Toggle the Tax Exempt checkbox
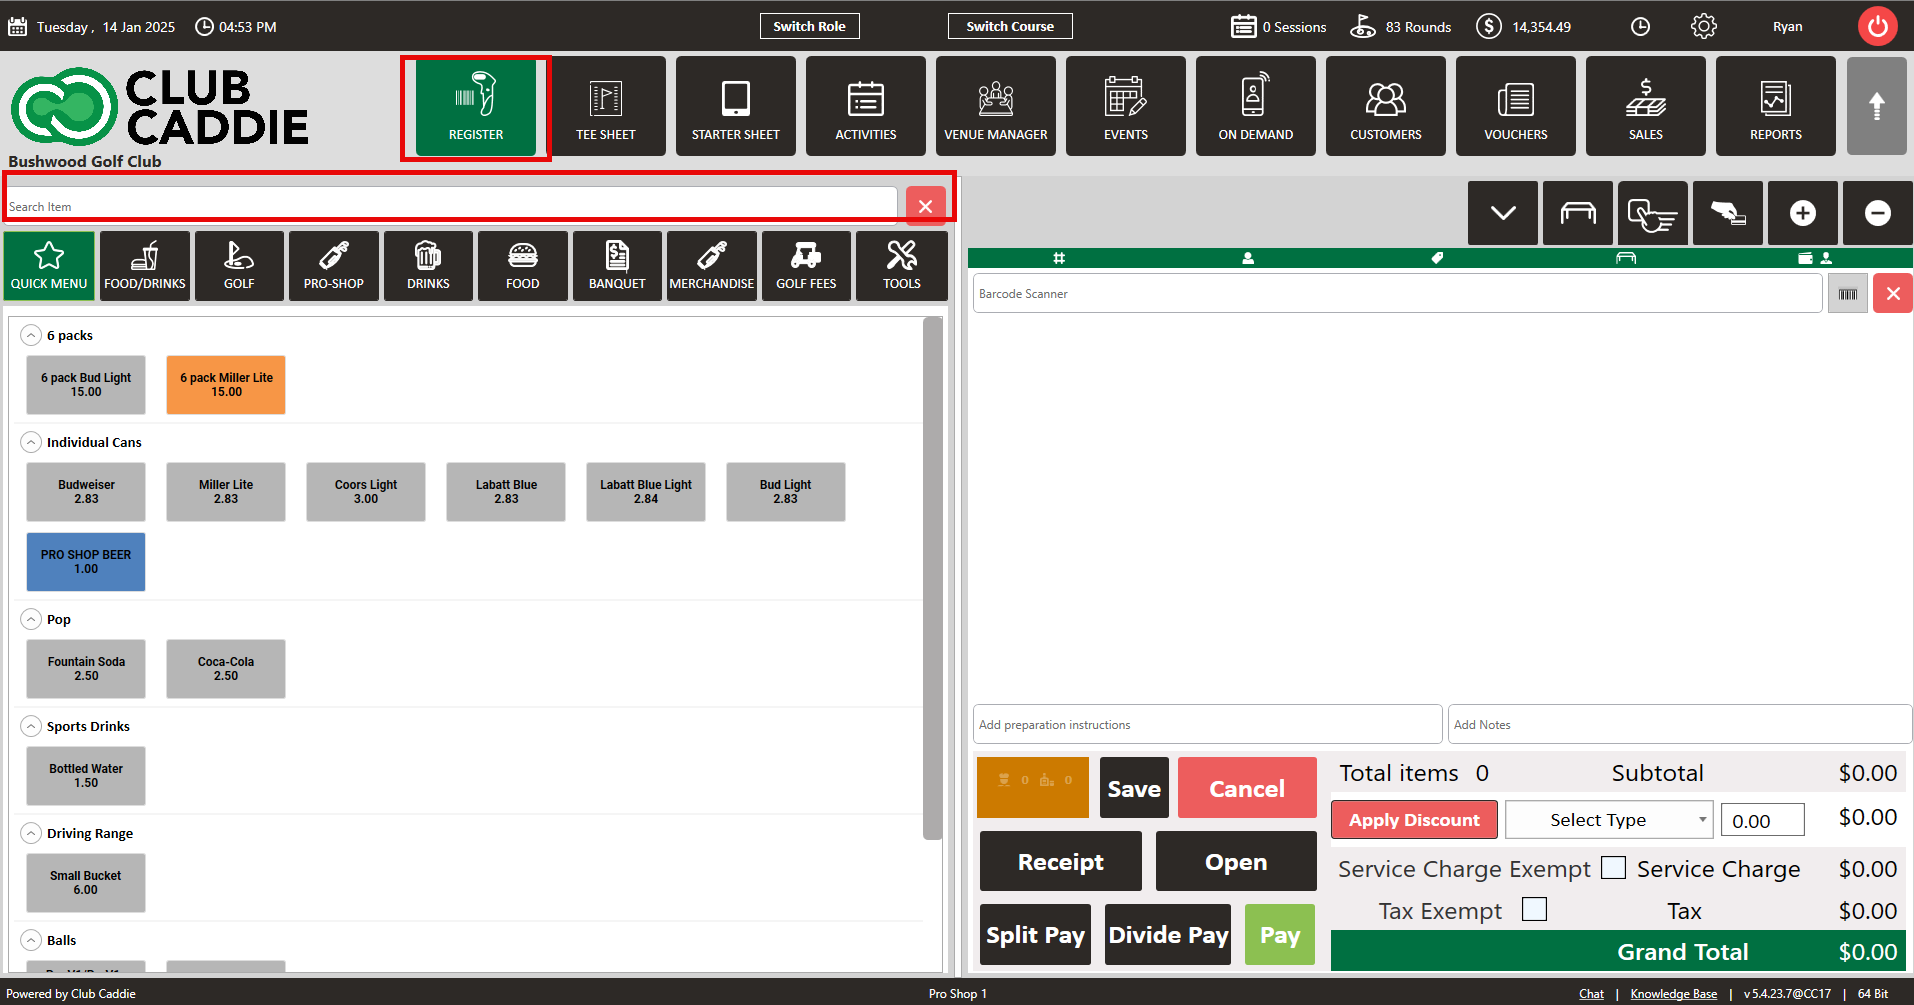Image resolution: width=1914 pixels, height=1005 pixels. pyautogui.click(x=1534, y=909)
